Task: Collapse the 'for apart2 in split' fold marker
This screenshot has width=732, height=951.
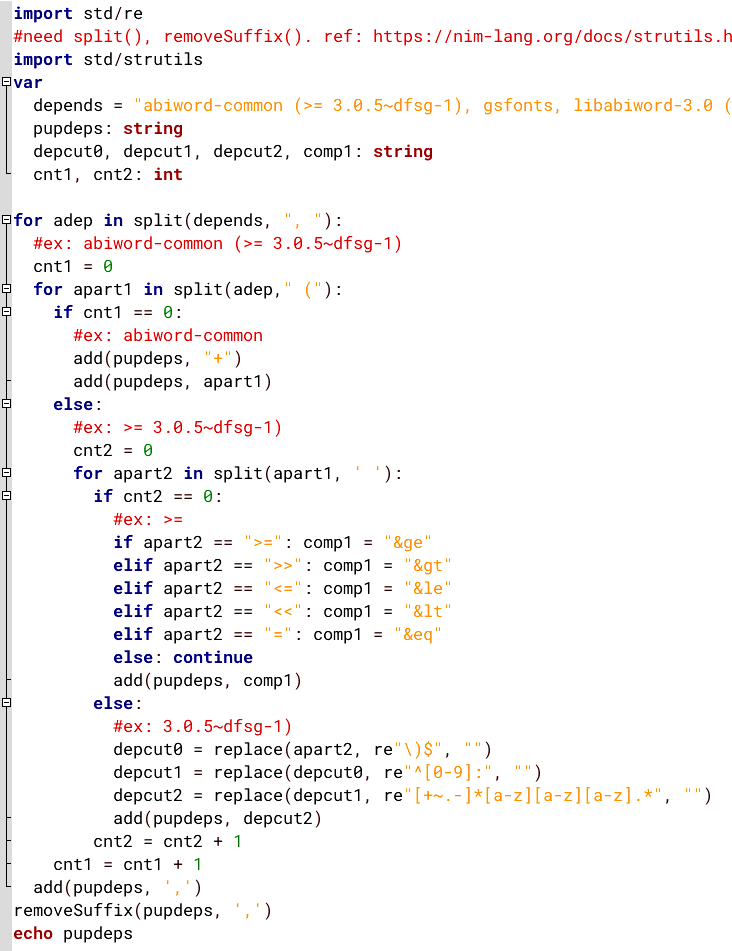Action: coord(6,472)
